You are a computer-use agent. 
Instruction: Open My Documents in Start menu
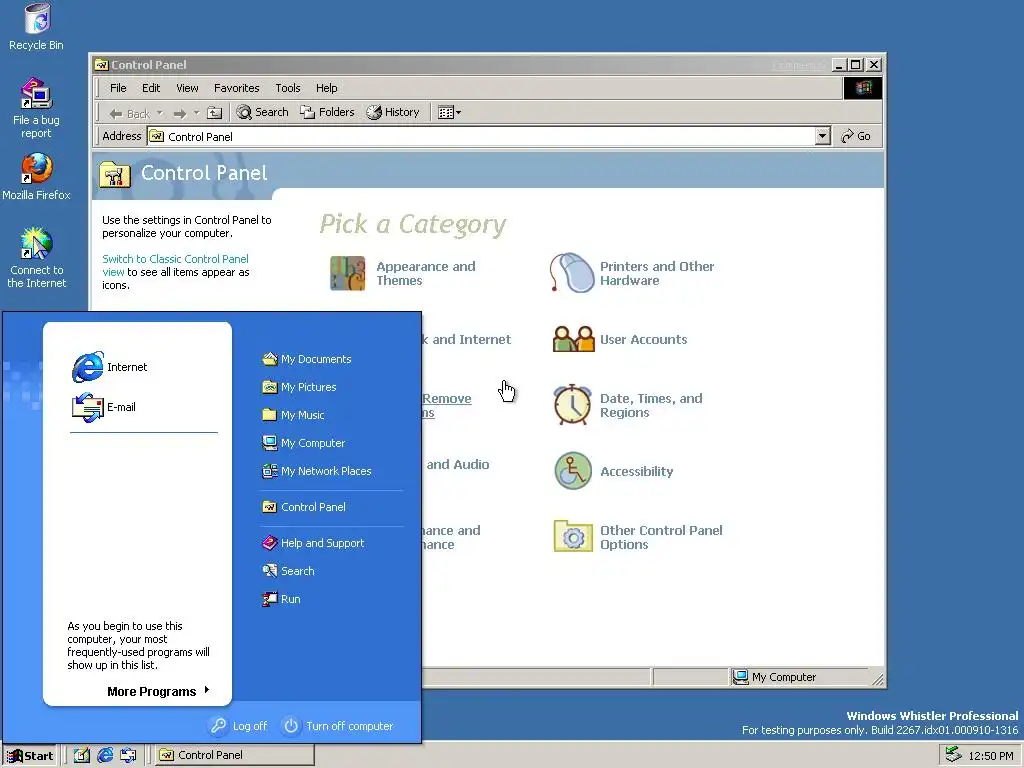click(x=306, y=359)
